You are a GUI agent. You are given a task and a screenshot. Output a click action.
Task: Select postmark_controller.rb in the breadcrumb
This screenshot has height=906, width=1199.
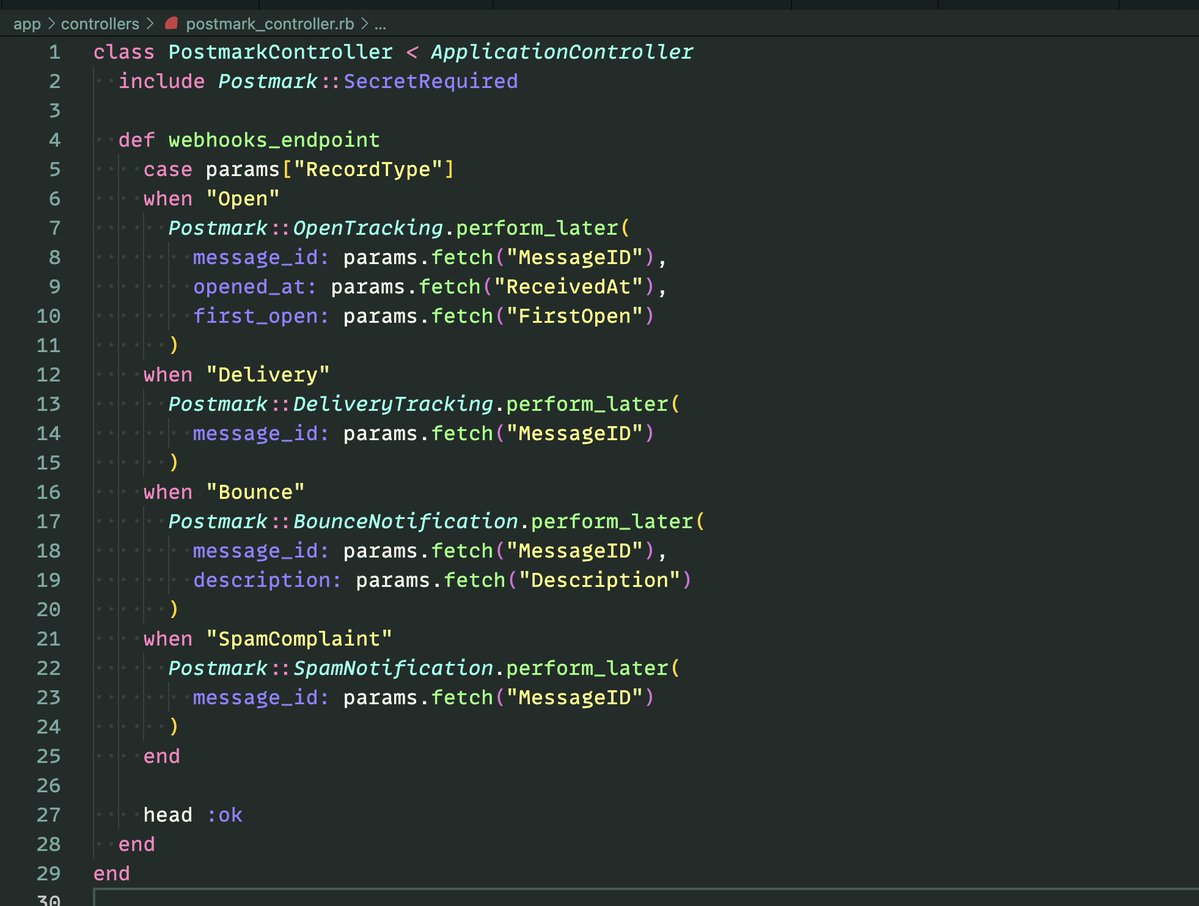click(270, 24)
